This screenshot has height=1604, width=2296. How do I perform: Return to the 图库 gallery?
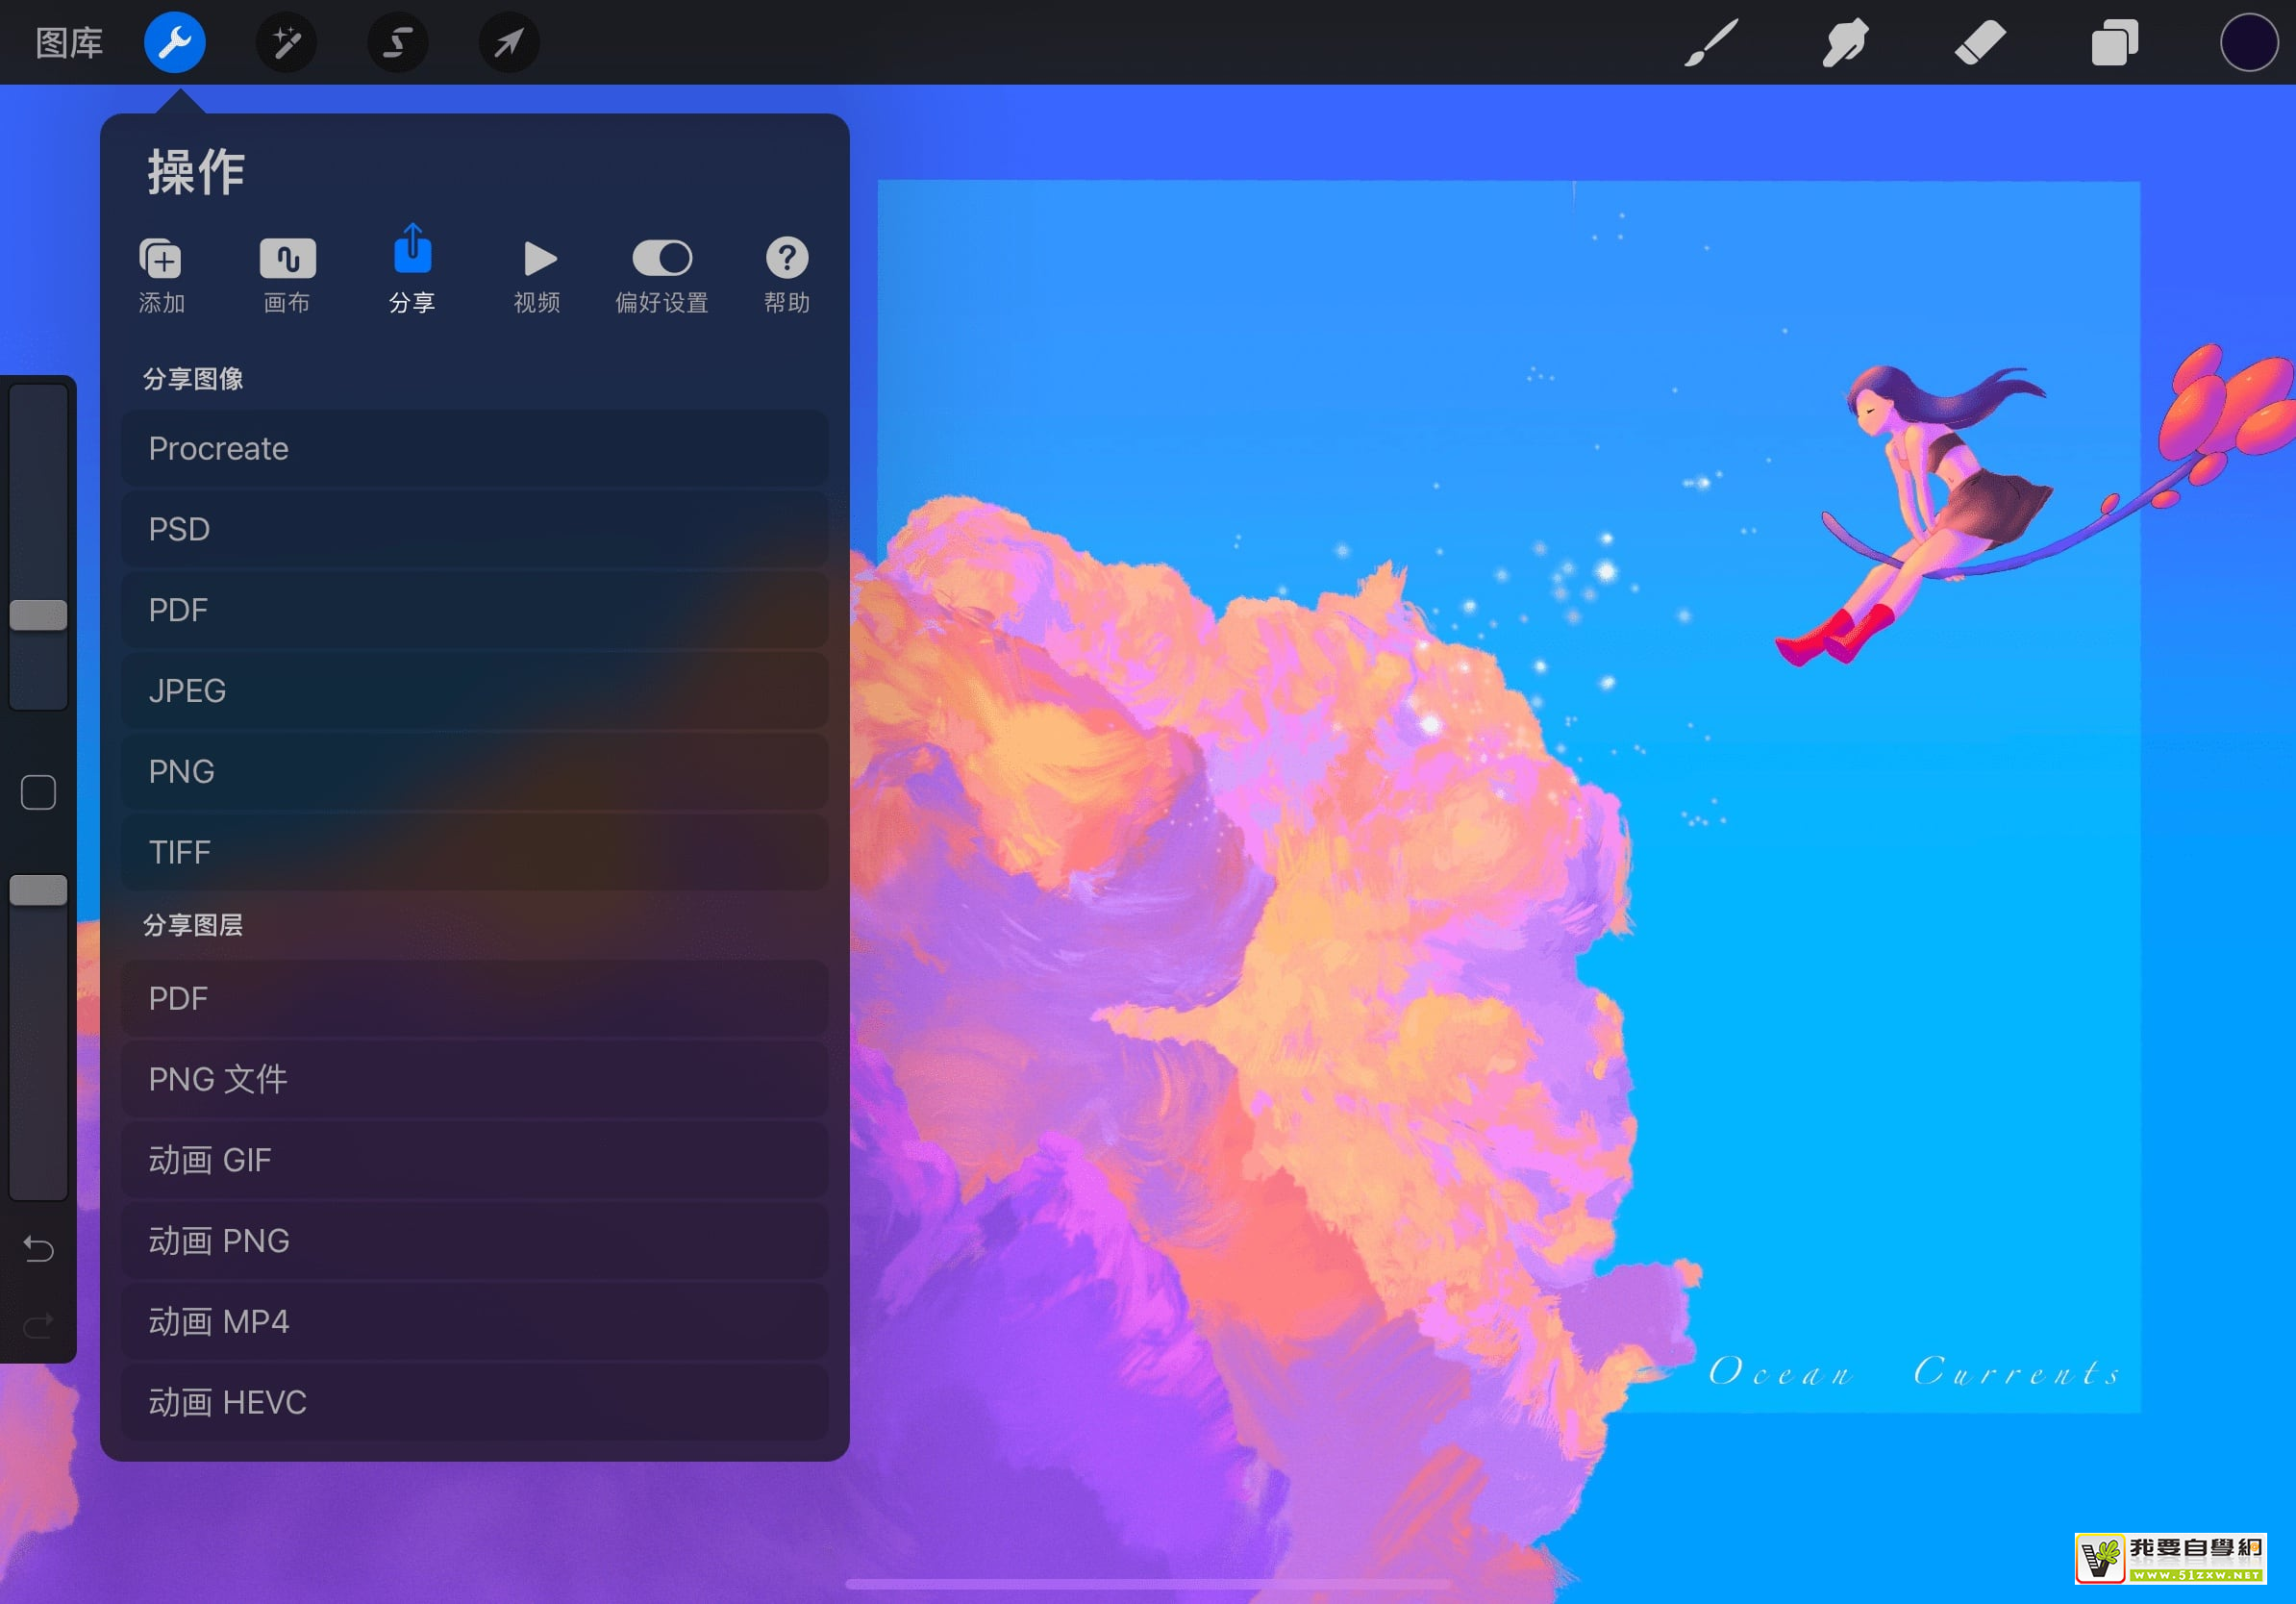pos(68,42)
